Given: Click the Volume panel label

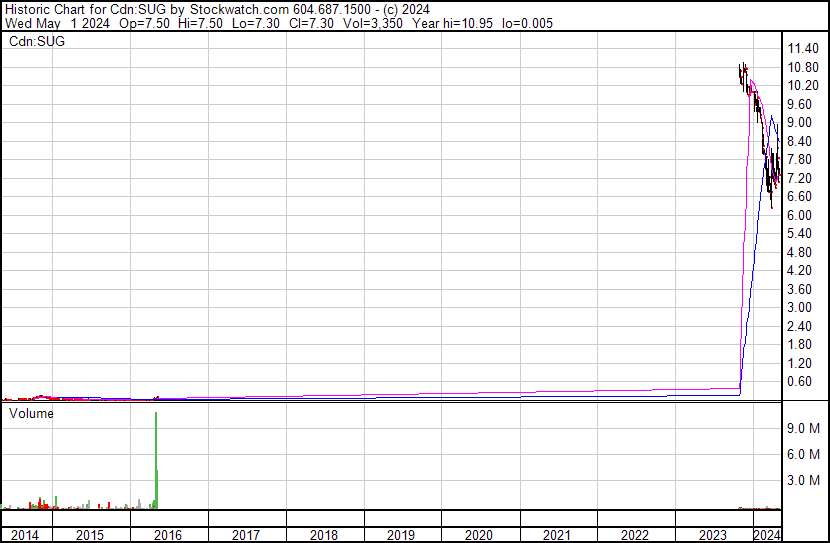Looking at the screenshot, I should click(x=31, y=414).
